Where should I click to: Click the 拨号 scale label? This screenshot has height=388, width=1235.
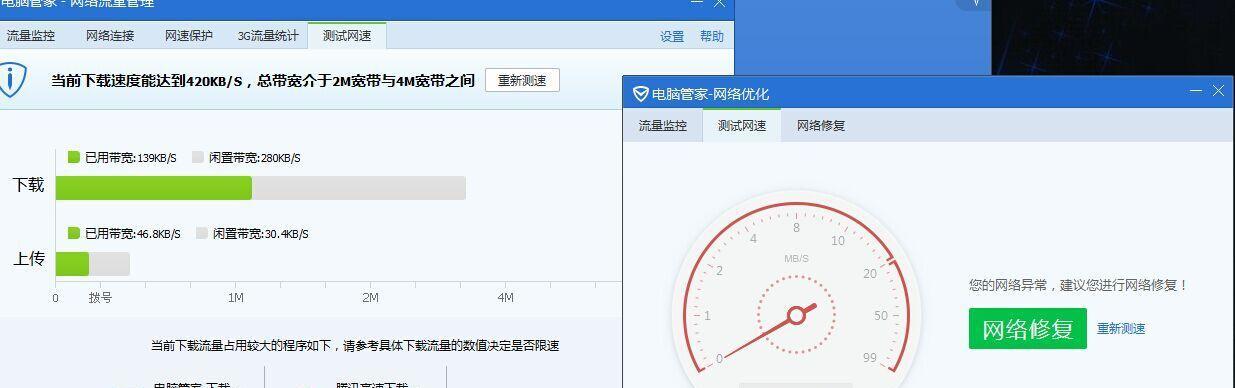pos(100,298)
